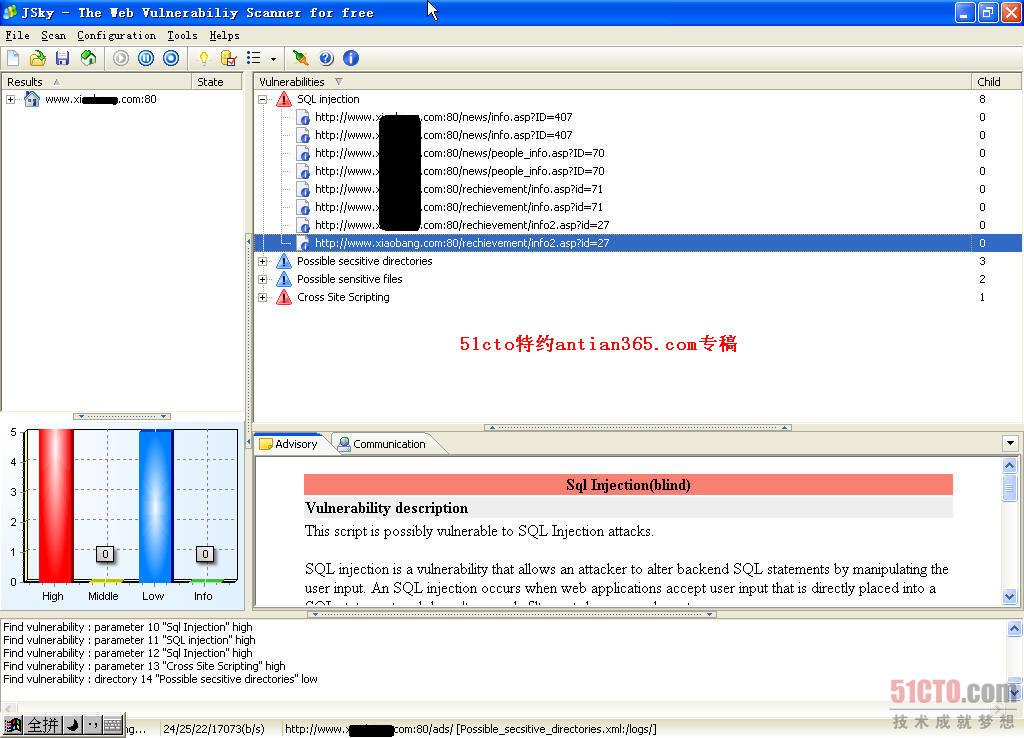Create a new scan with the blank page icon
Image resolution: width=1024 pixels, height=738 pixels.
[13, 59]
